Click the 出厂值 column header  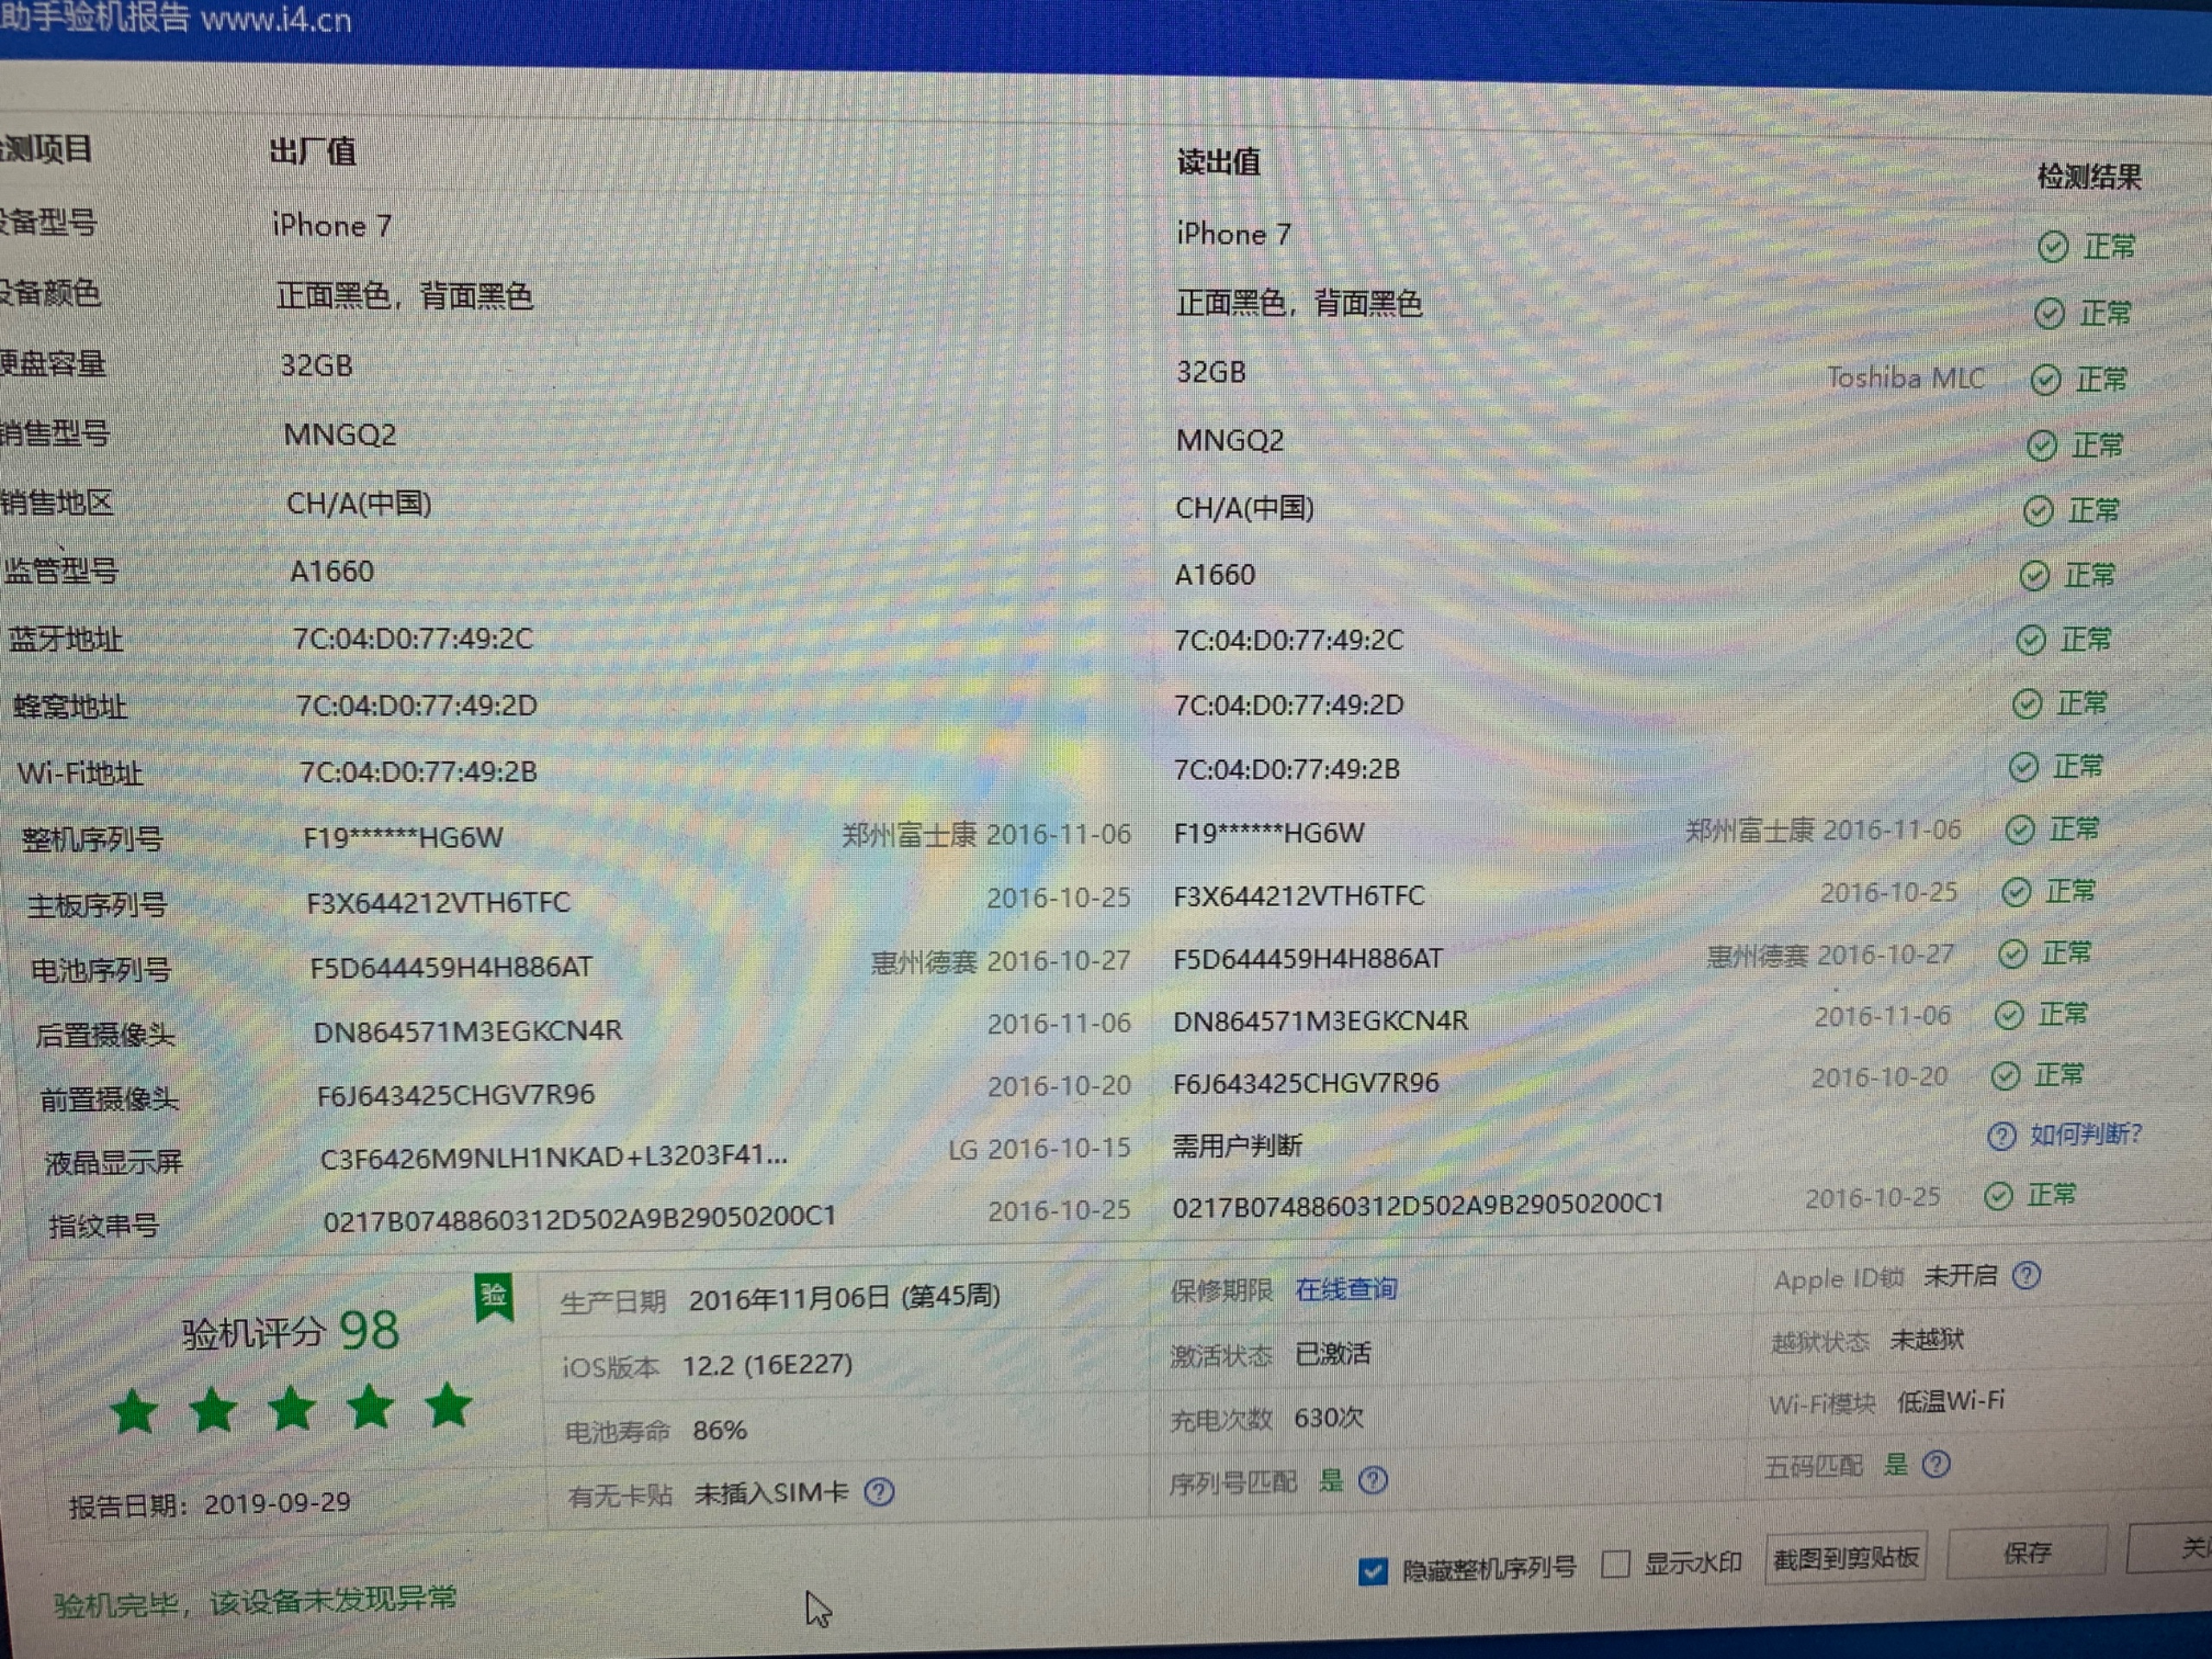pos(312,152)
